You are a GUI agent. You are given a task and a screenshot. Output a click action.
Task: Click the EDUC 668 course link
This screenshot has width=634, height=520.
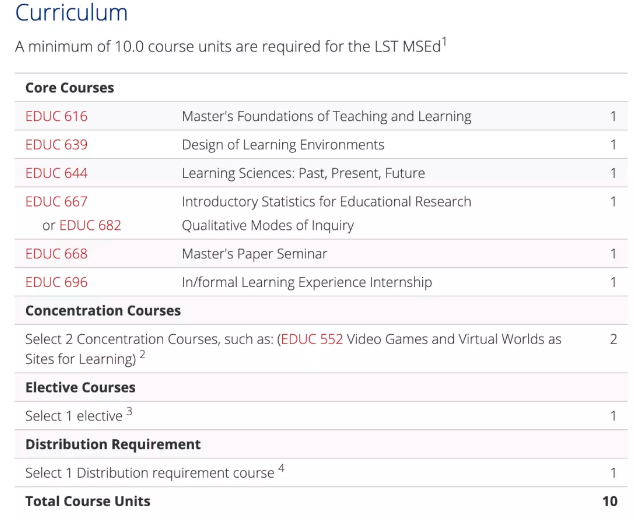pos(56,254)
